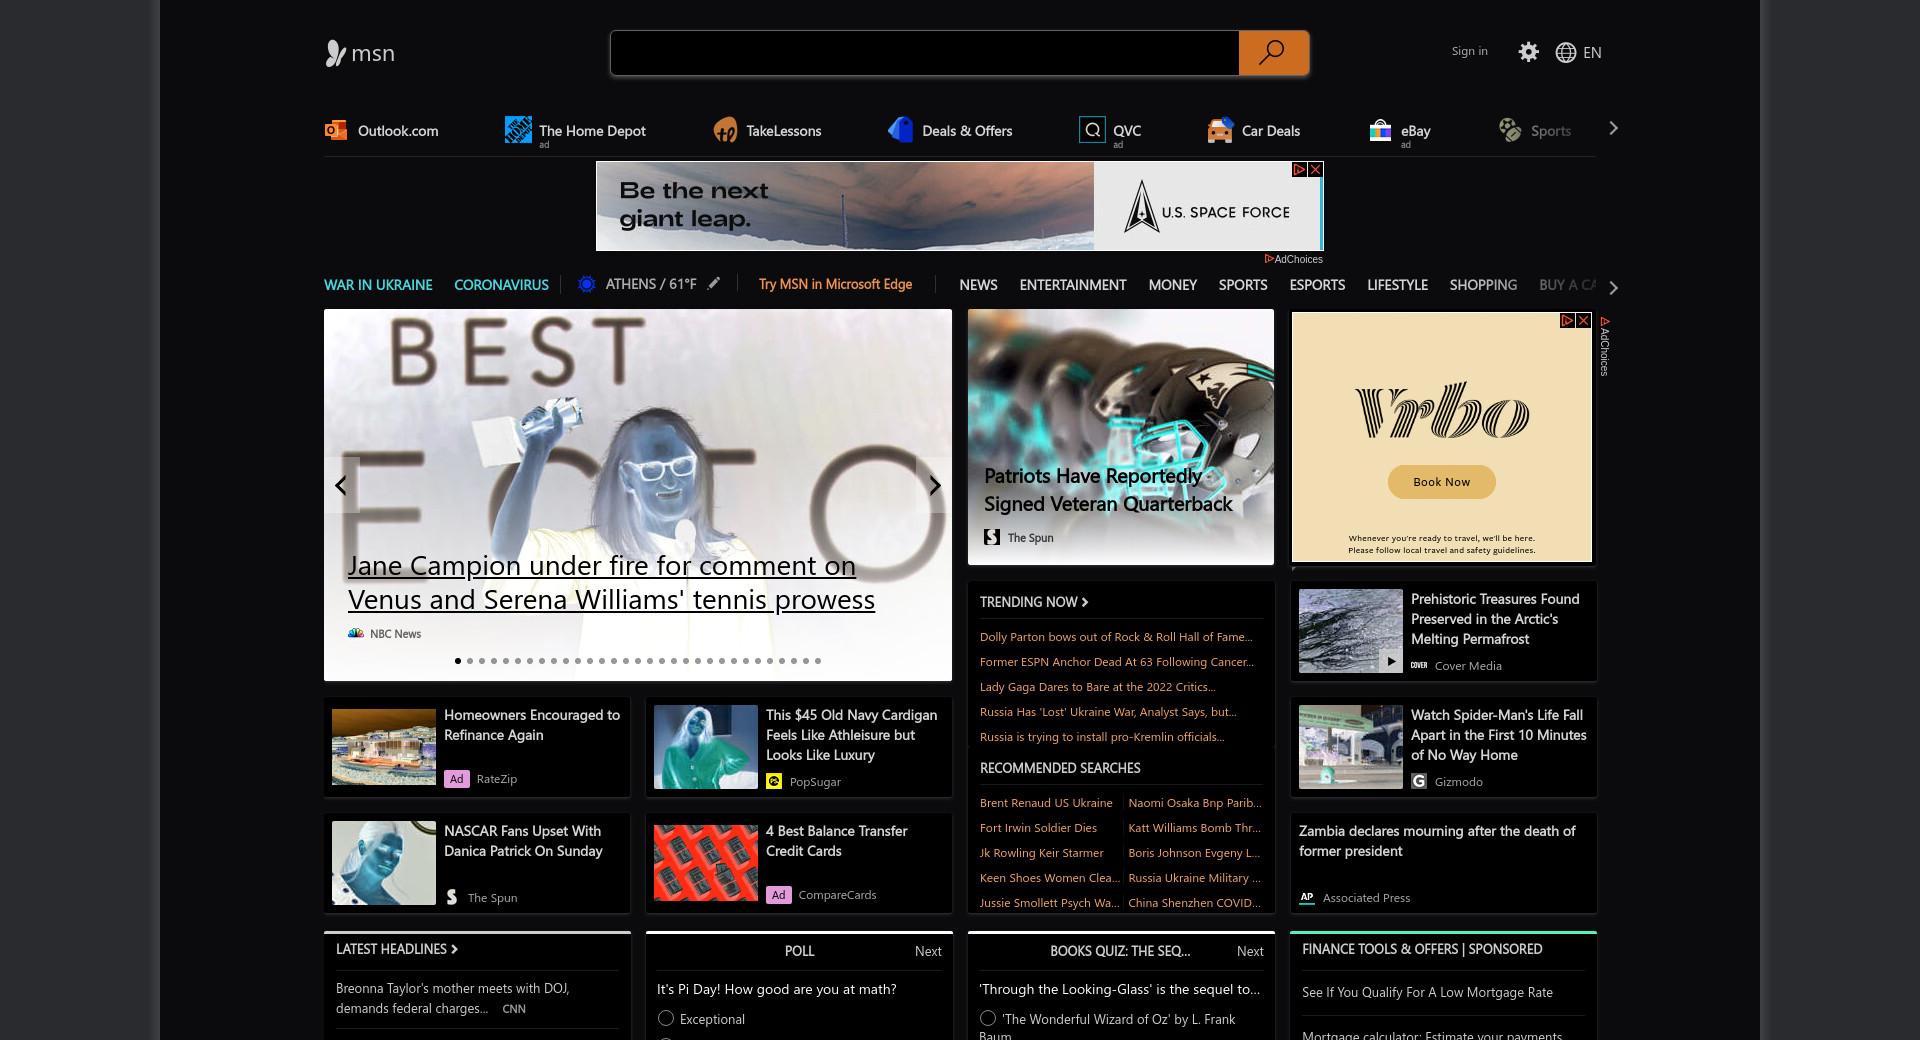The width and height of the screenshot is (1920, 1040).
Task: Click inside the search text field
Action: click(x=925, y=53)
